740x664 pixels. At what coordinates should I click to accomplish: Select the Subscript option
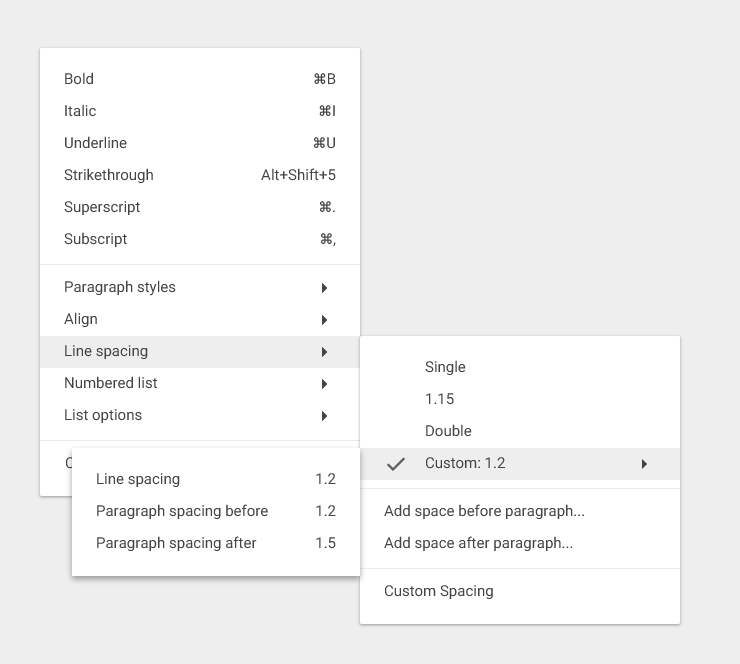click(x=96, y=239)
